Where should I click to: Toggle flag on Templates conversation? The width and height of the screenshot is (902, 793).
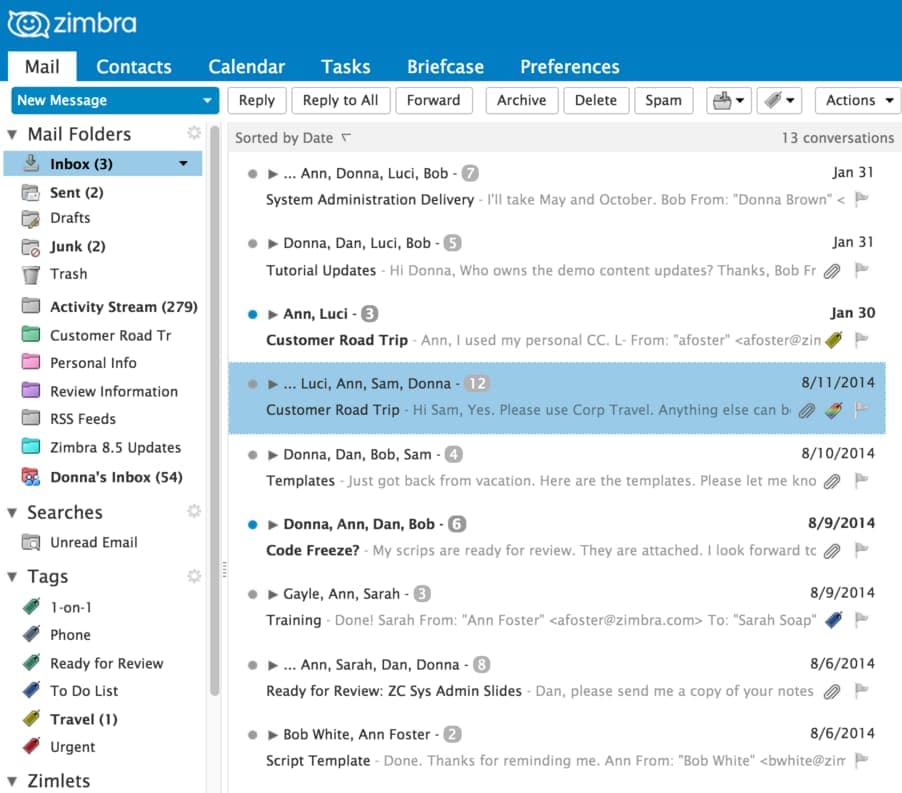(861, 480)
